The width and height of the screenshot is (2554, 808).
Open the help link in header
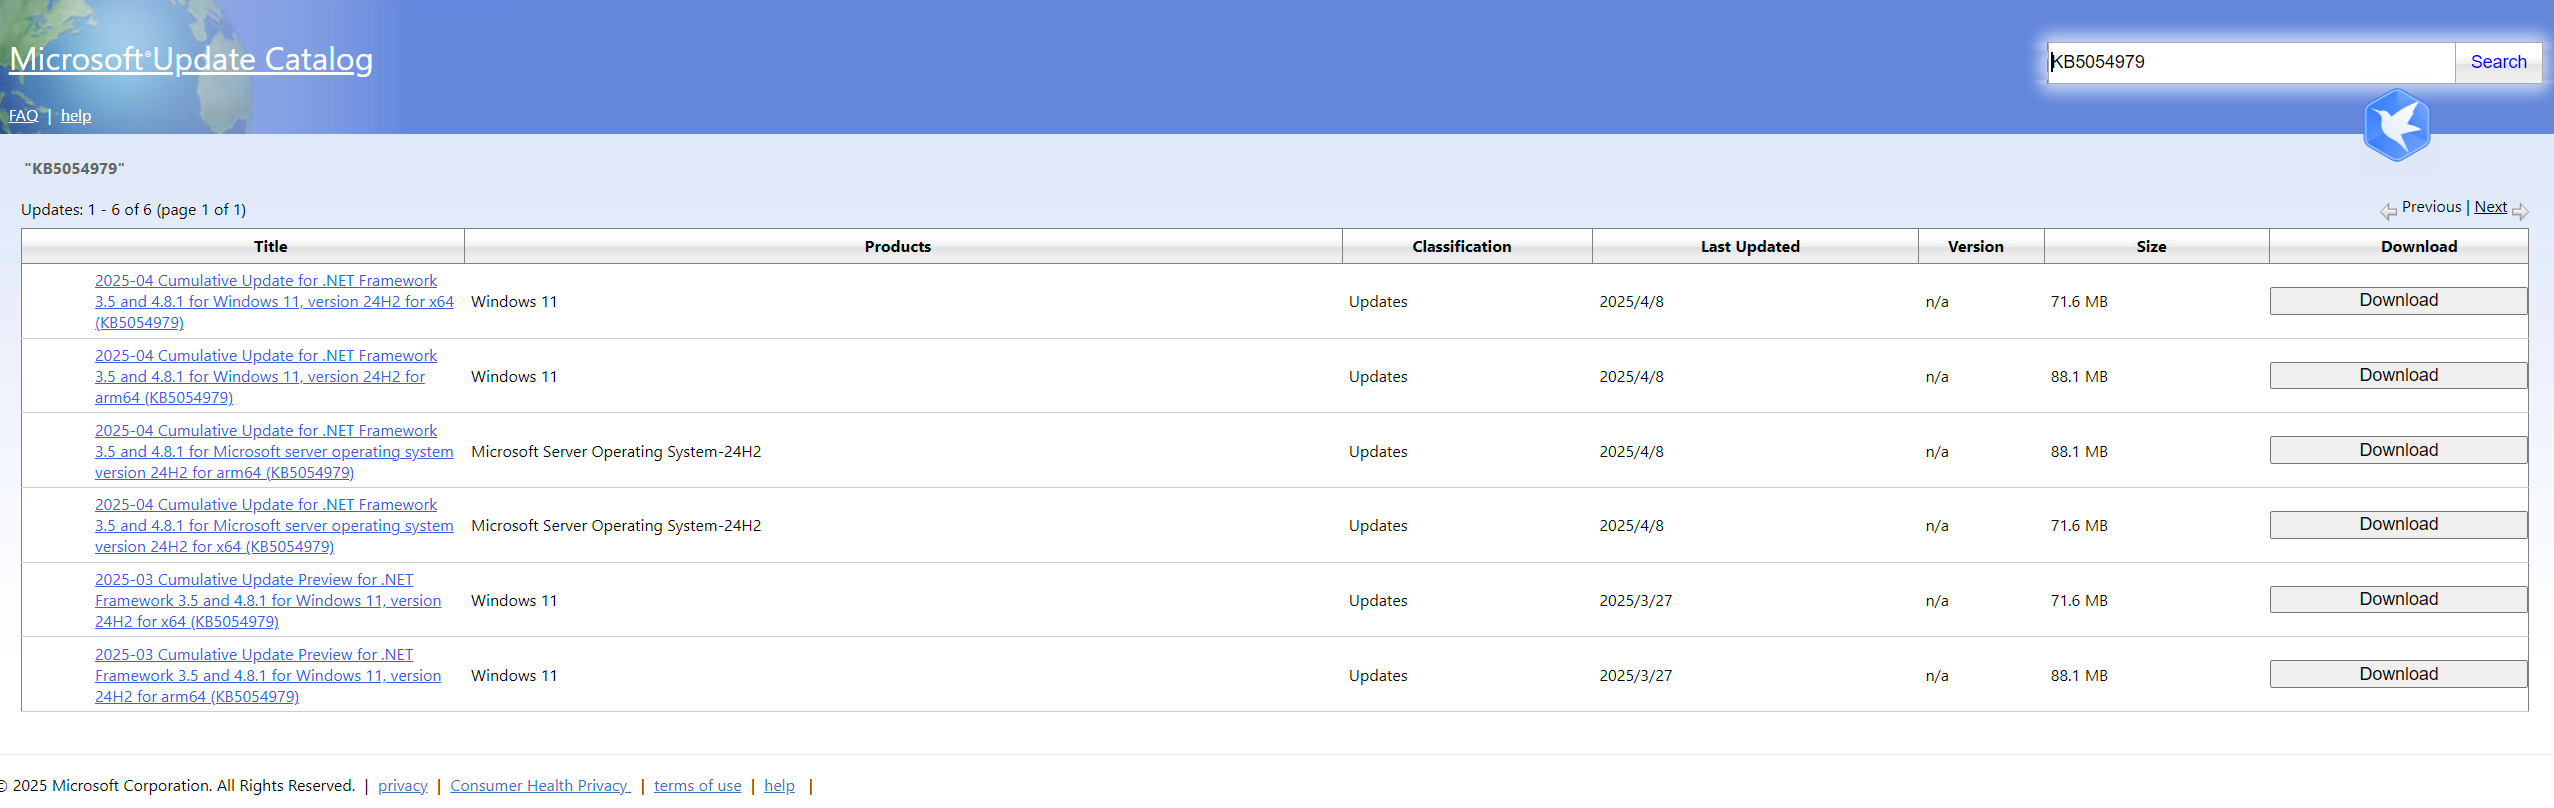tap(76, 116)
